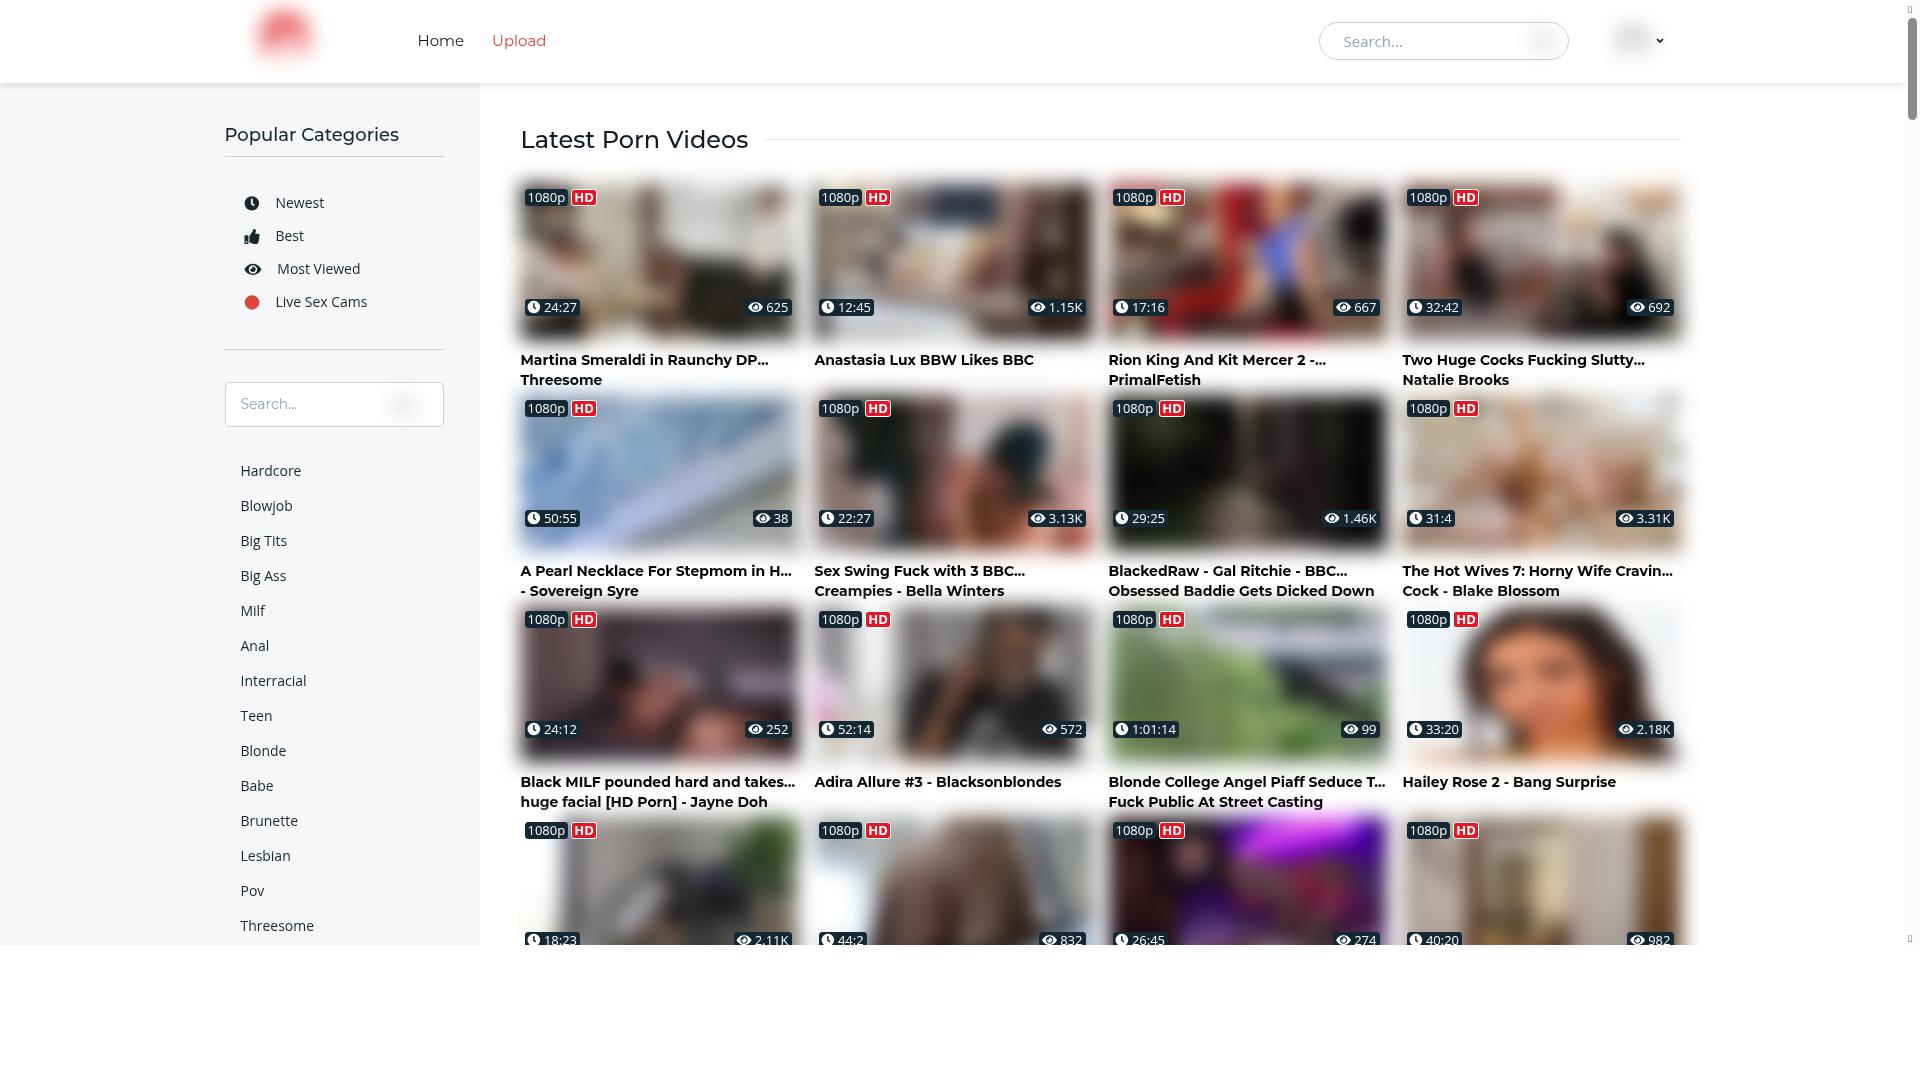Browse the Hardcore category
The width and height of the screenshot is (1920, 1080).
270,471
